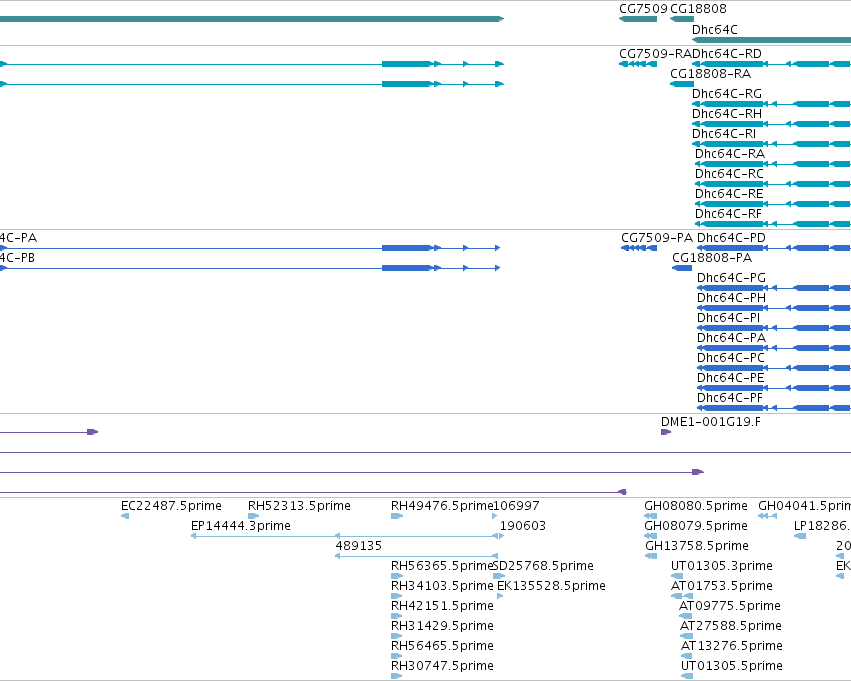
Task: Select the Dhc64C-RA transcript label
Action: (730, 154)
